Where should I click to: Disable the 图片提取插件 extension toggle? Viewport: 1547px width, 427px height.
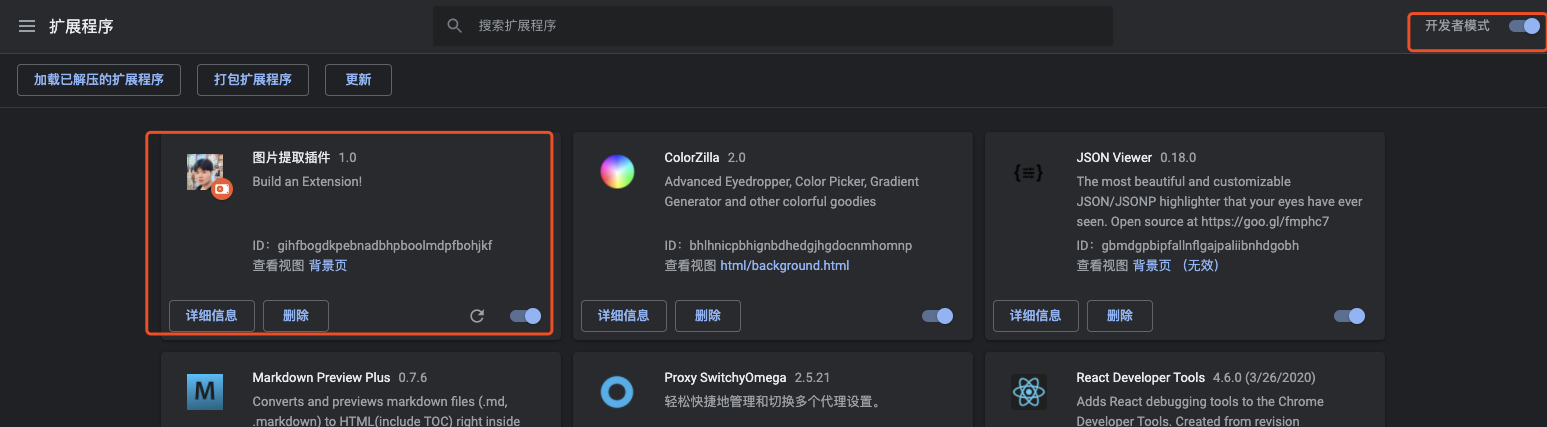click(525, 316)
